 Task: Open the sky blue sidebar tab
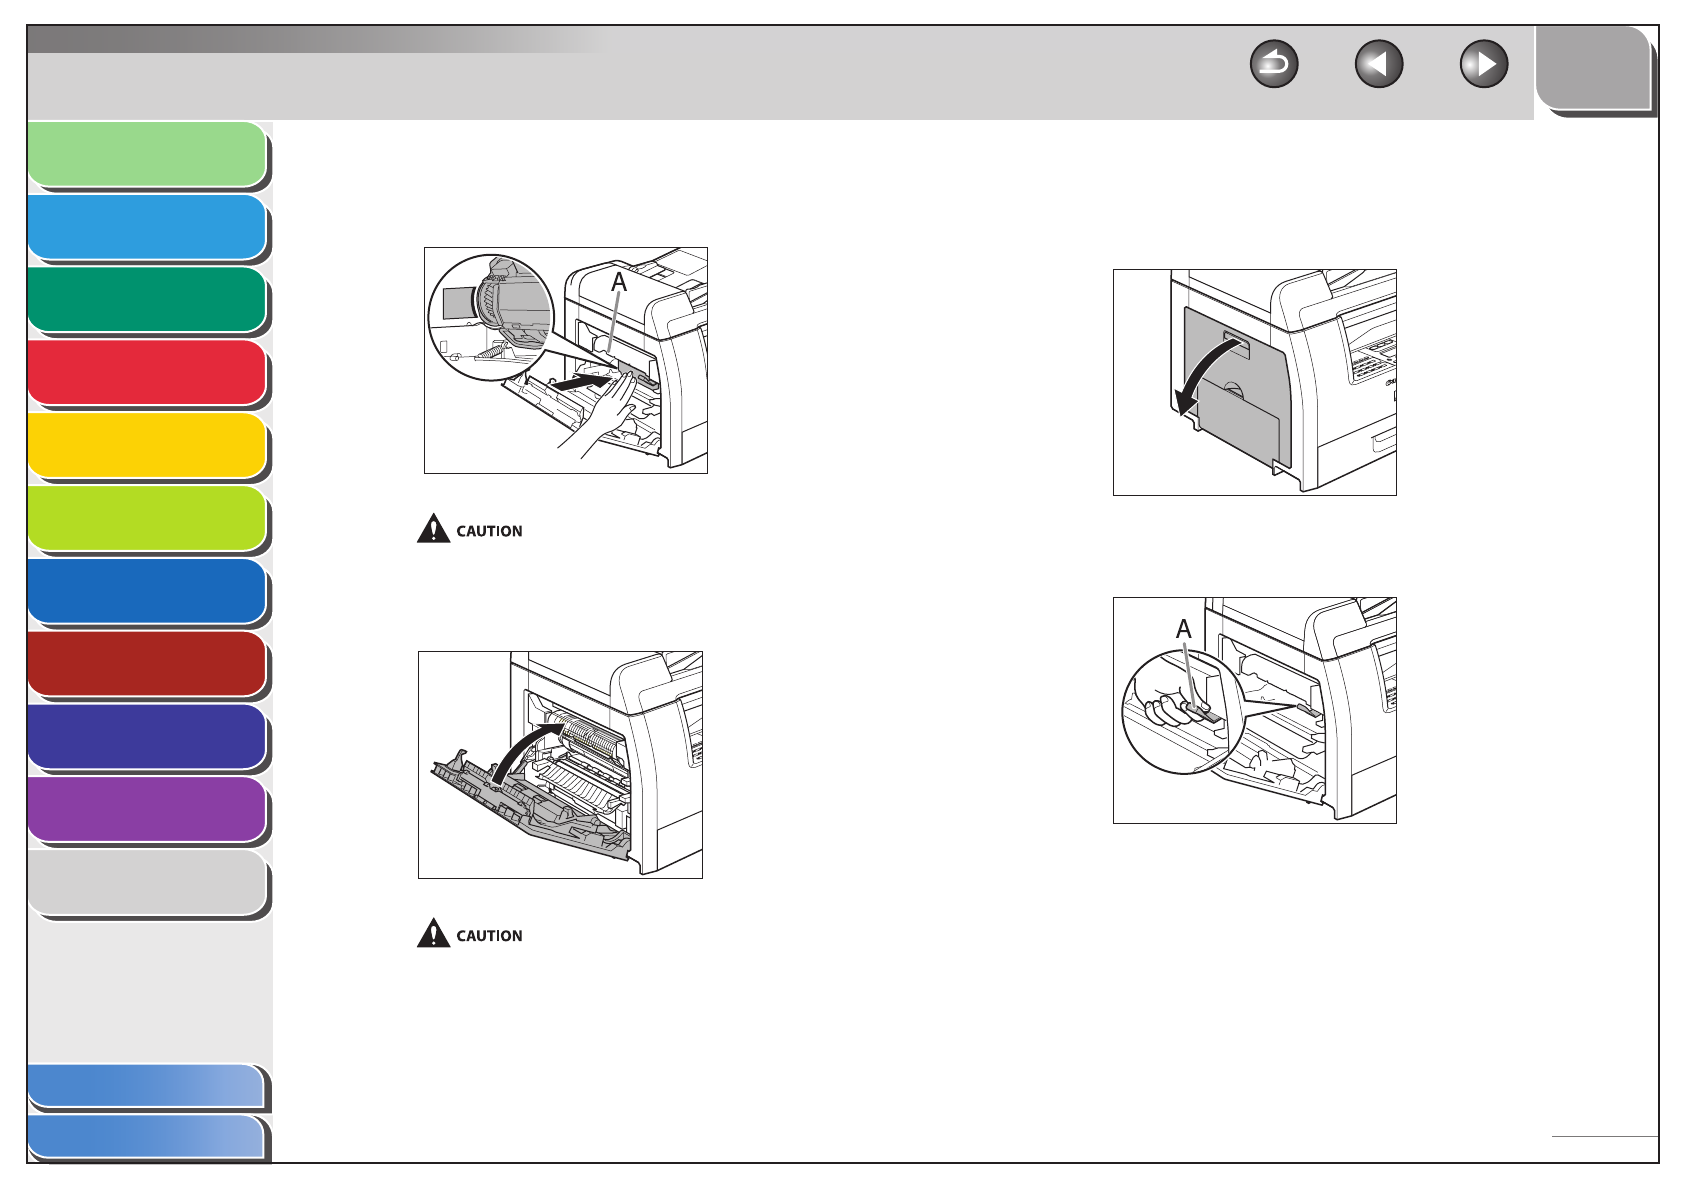pyautogui.click(x=148, y=228)
